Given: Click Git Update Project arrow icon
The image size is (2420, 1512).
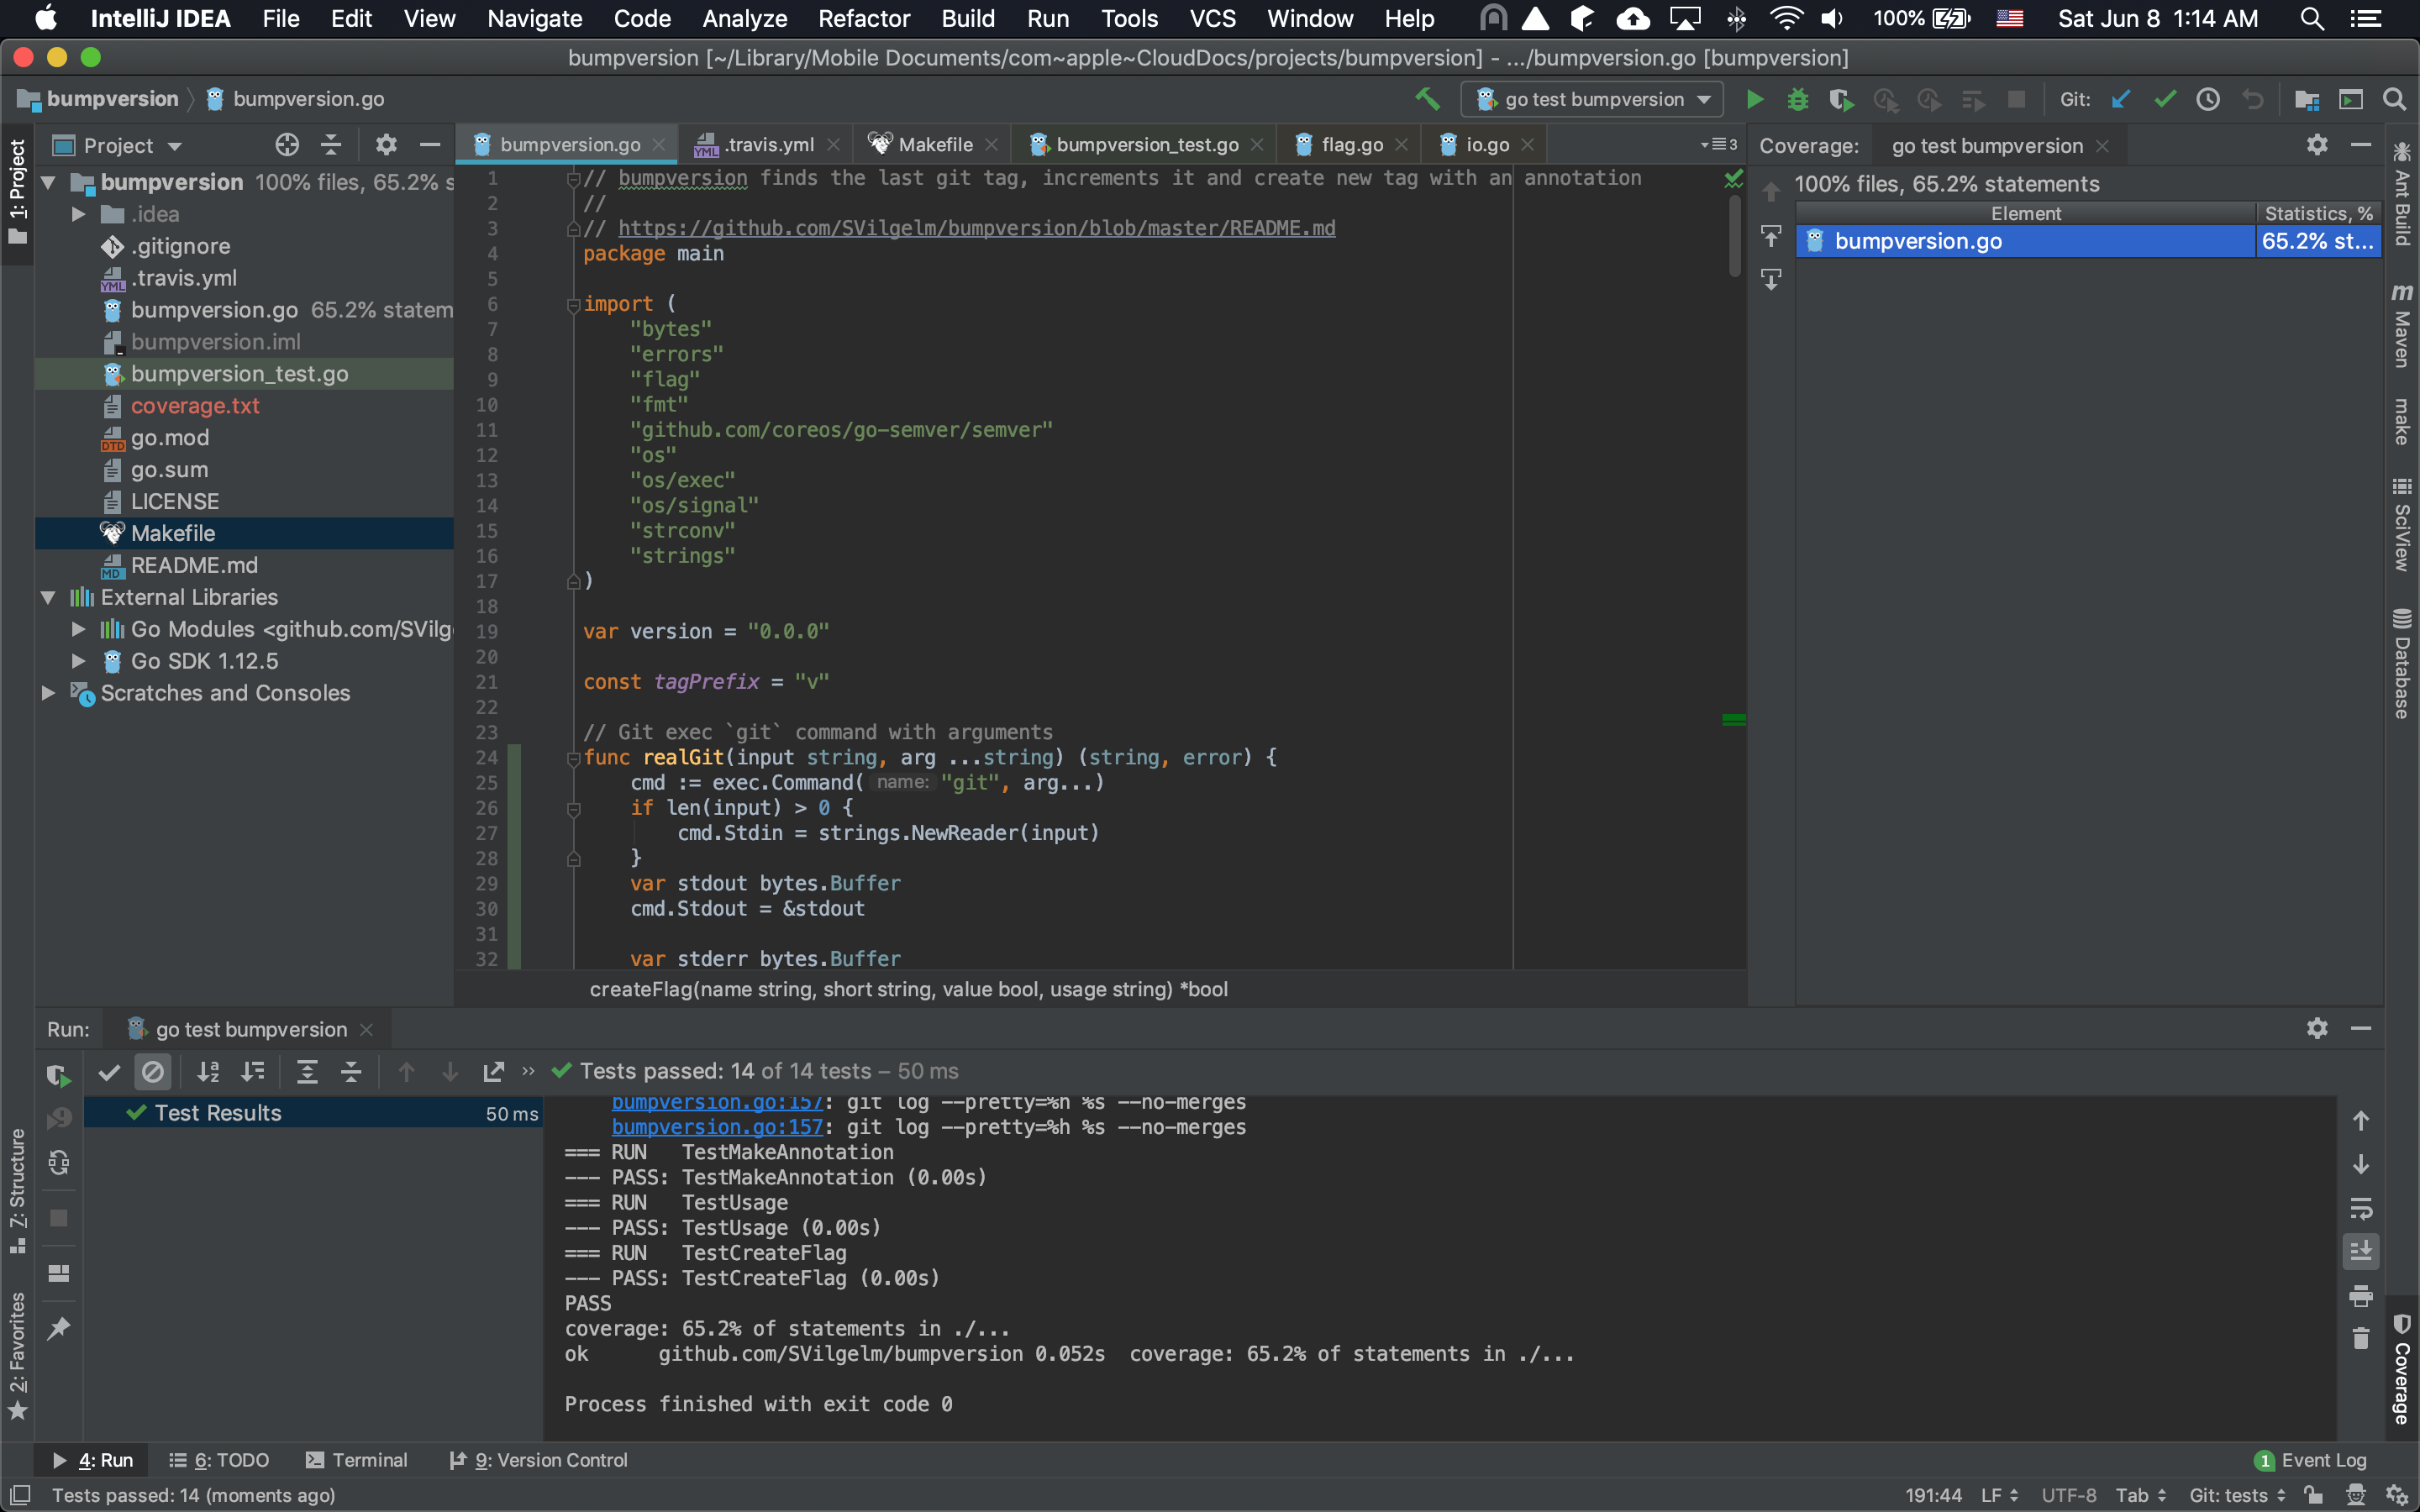Looking at the screenshot, I should click(x=2121, y=99).
